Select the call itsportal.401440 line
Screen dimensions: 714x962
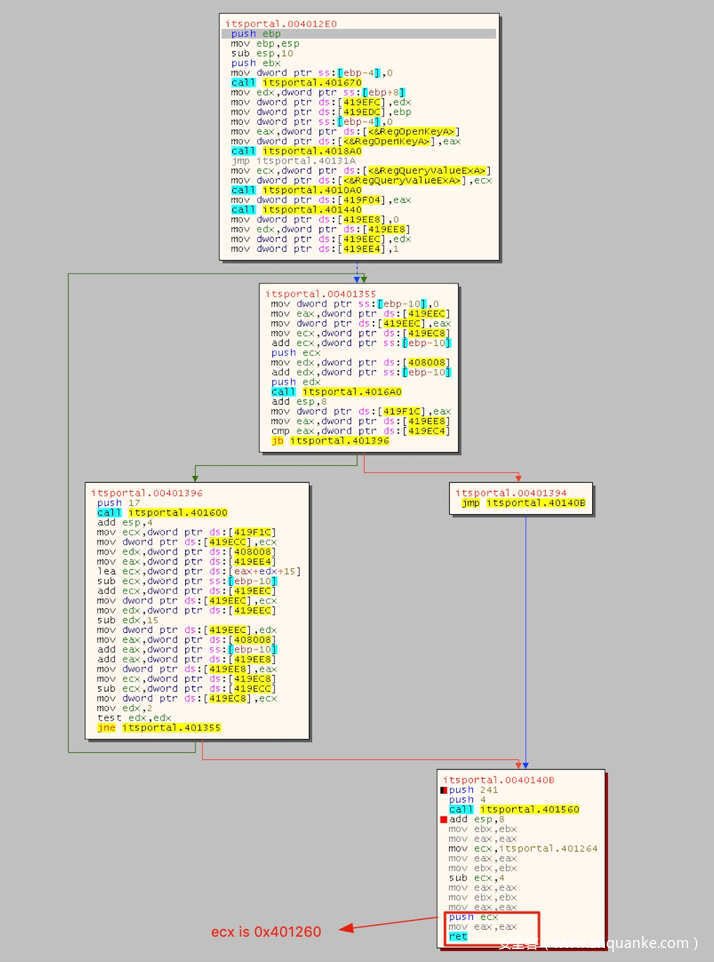point(285,209)
